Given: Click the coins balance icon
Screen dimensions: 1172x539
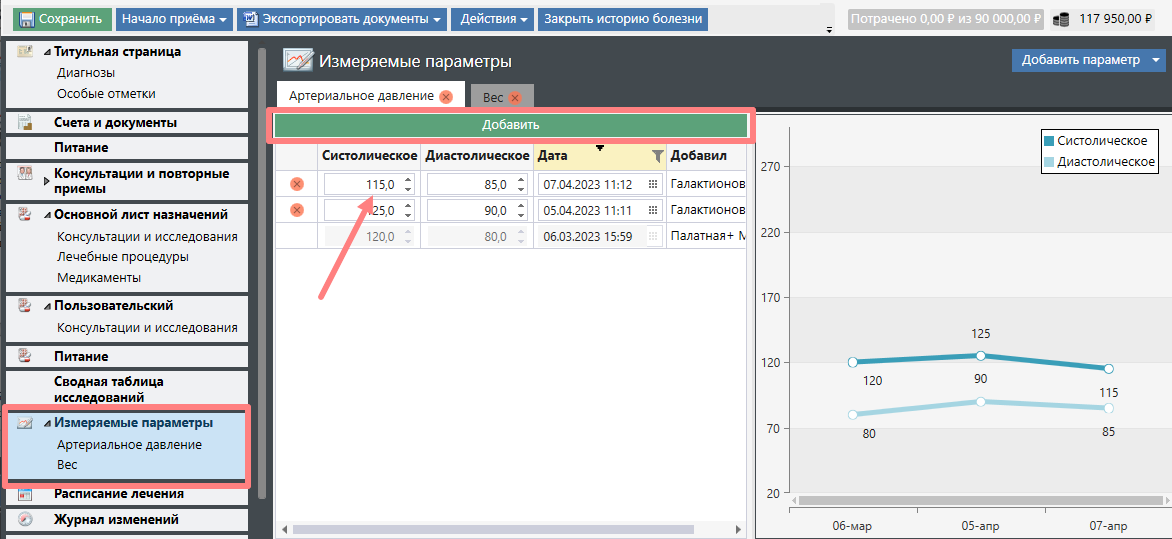Looking at the screenshot, I should pyautogui.click(x=1061, y=19).
